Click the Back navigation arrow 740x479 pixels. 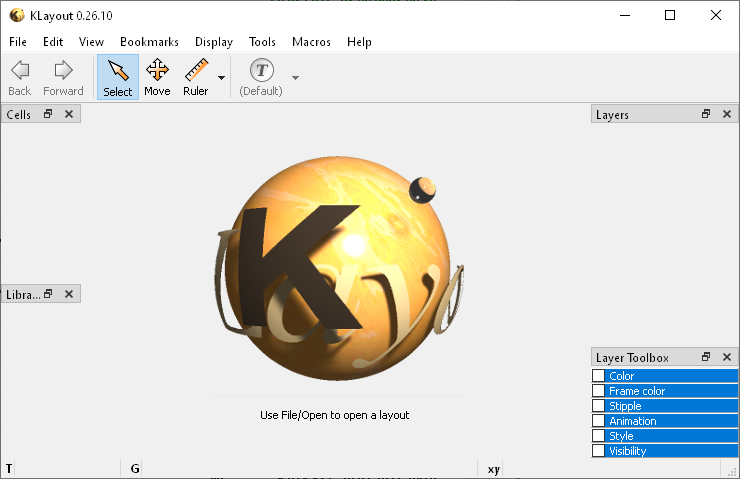pos(20,77)
